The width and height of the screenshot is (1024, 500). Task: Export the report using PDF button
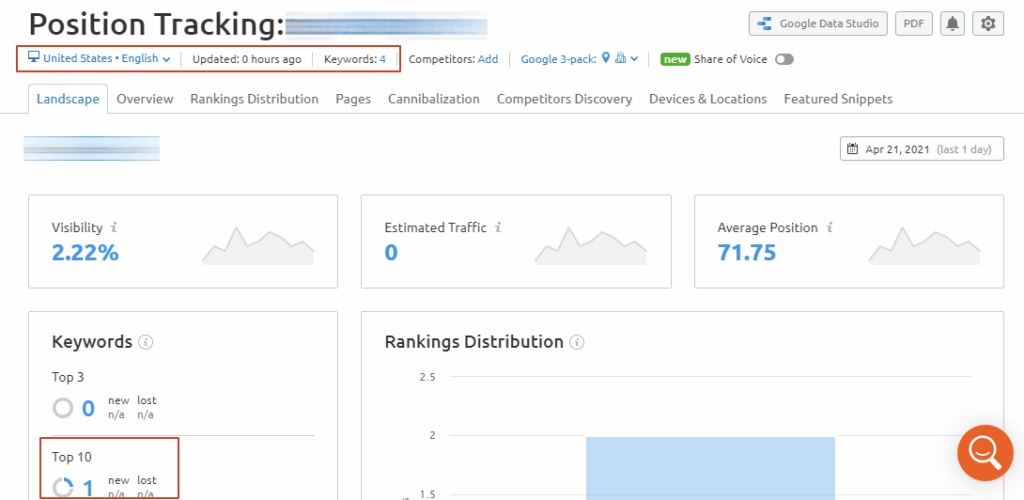pos(913,24)
